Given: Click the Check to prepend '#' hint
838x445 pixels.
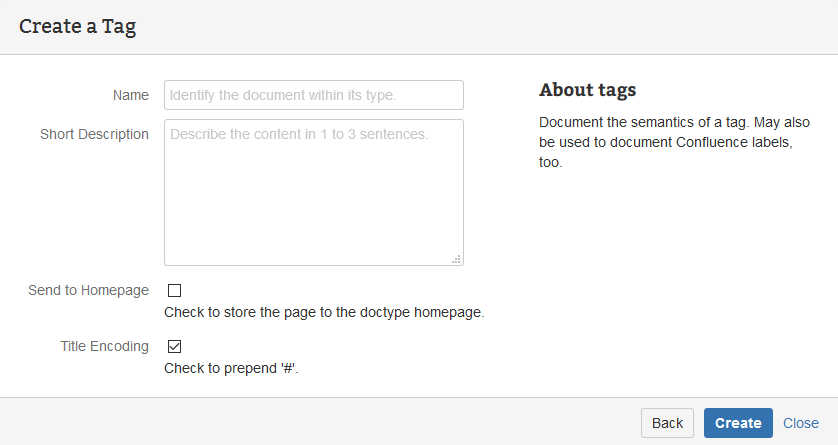Looking at the screenshot, I should [x=231, y=368].
